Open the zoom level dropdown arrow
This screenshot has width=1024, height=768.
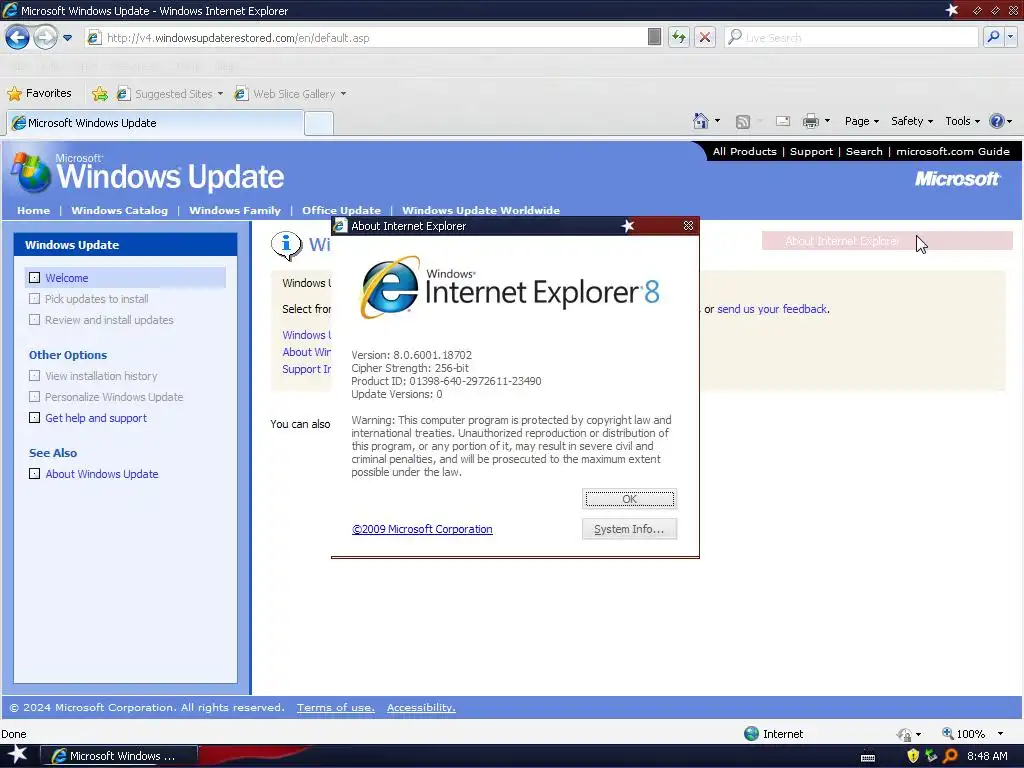(1000, 734)
